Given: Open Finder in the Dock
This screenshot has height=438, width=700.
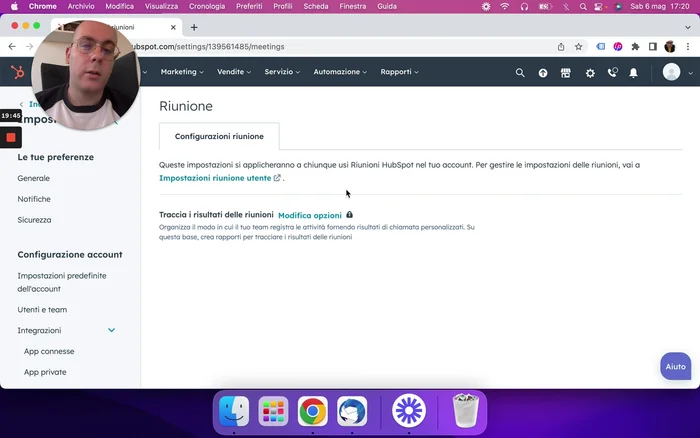Looking at the screenshot, I should 234,411.
